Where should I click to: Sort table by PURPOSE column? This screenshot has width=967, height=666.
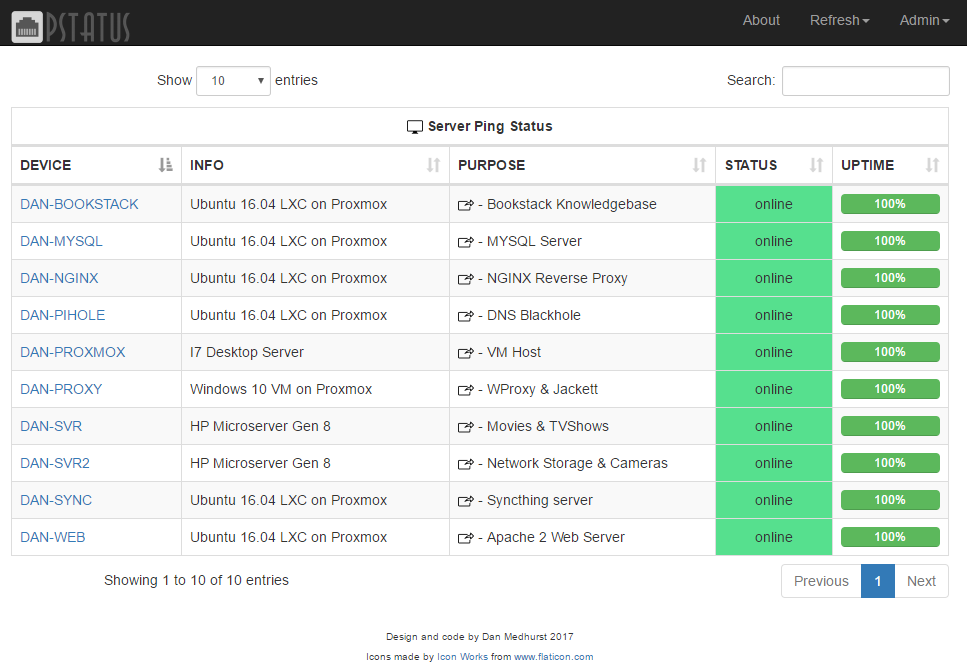pyautogui.click(x=582, y=165)
